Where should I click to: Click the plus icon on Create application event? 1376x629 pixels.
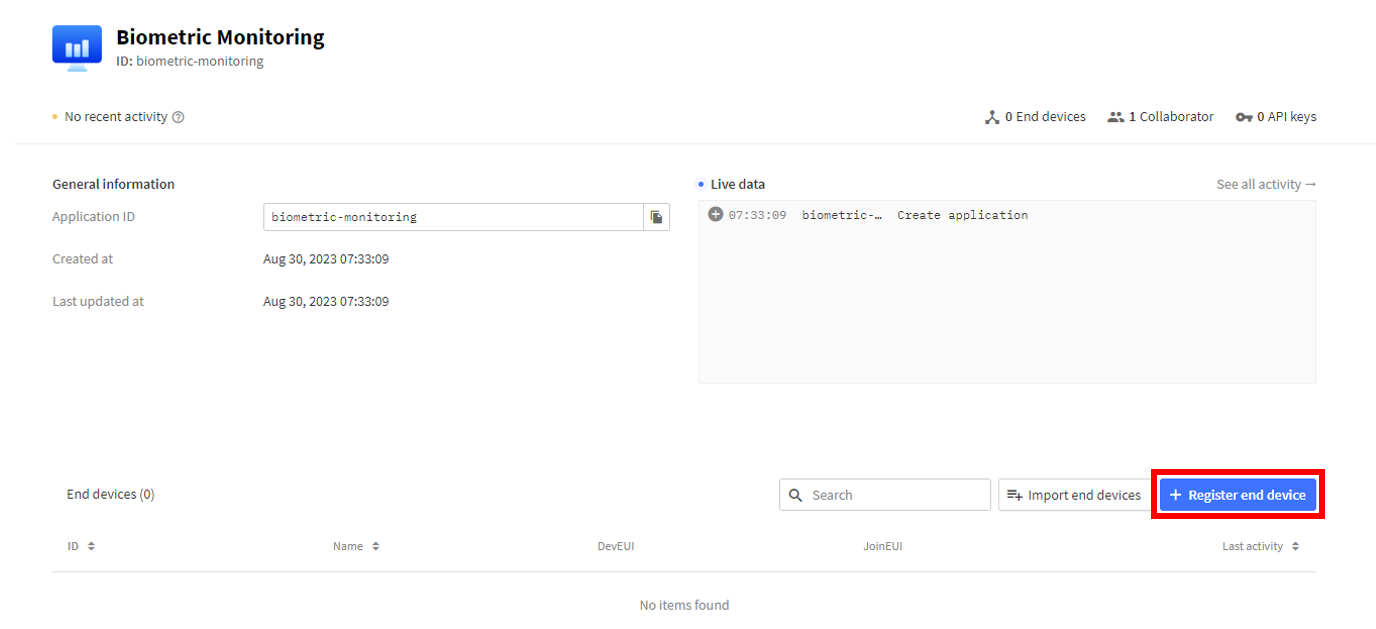[x=715, y=215]
